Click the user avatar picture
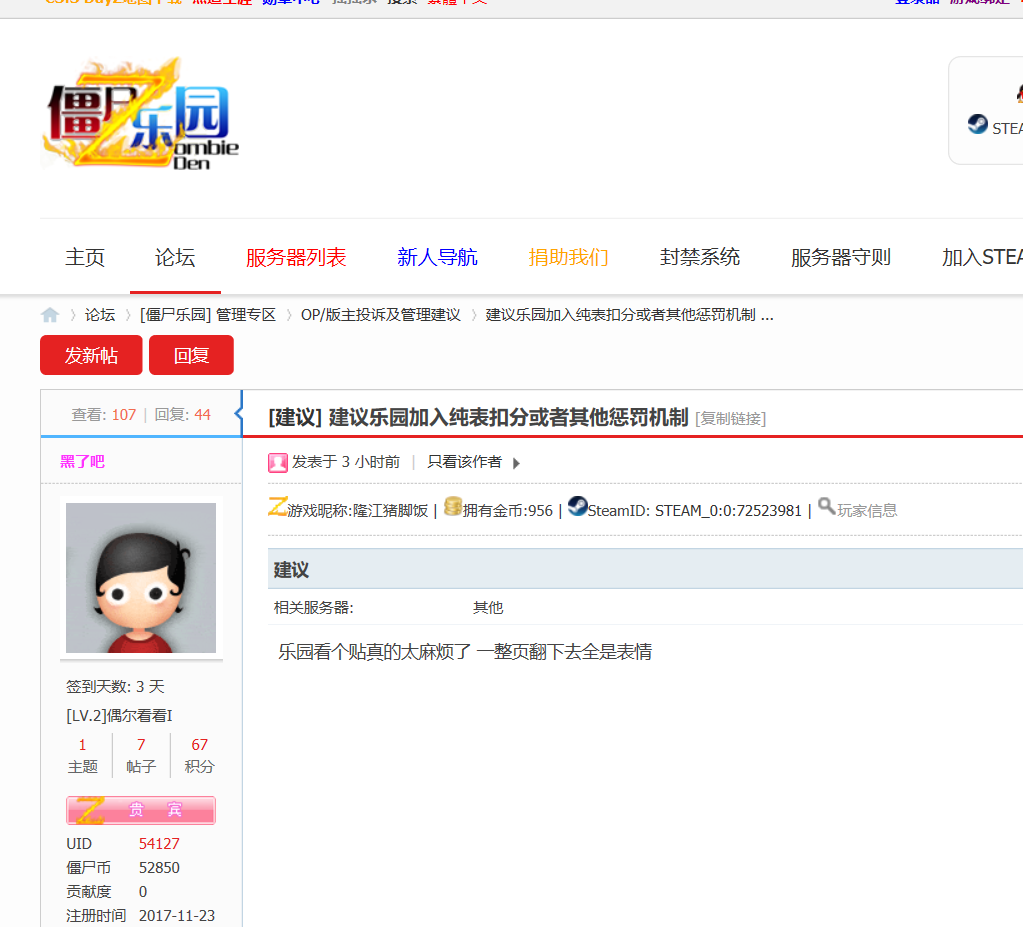Image resolution: width=1023 pixels, height=927 pixels. tap(141, 578)
